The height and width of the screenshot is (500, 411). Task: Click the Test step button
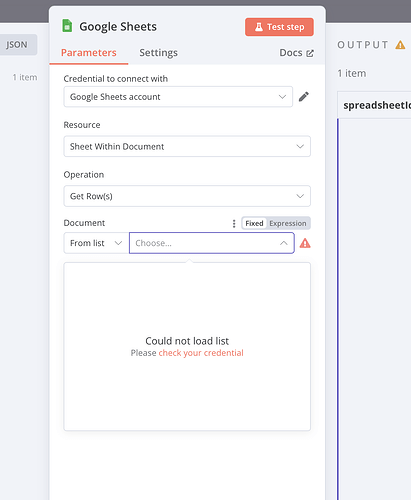279,27
